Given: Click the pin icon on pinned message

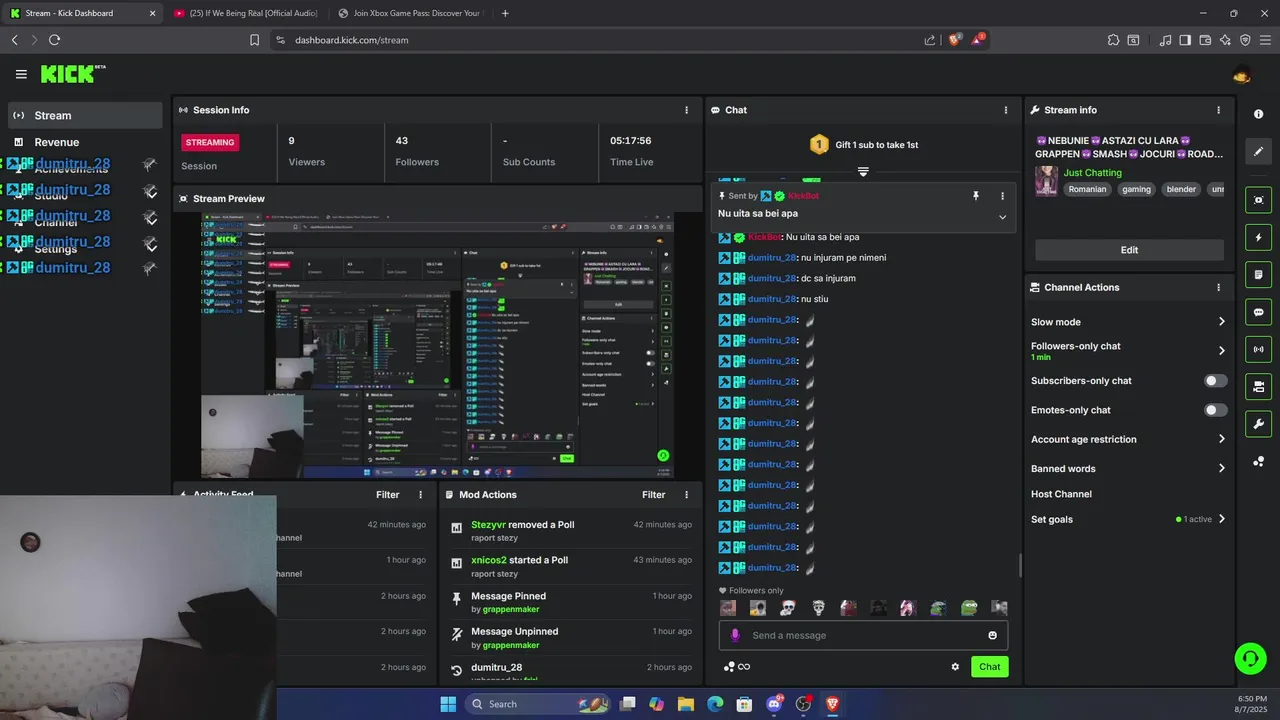Looking at the screenshot, I should [976, 196].
